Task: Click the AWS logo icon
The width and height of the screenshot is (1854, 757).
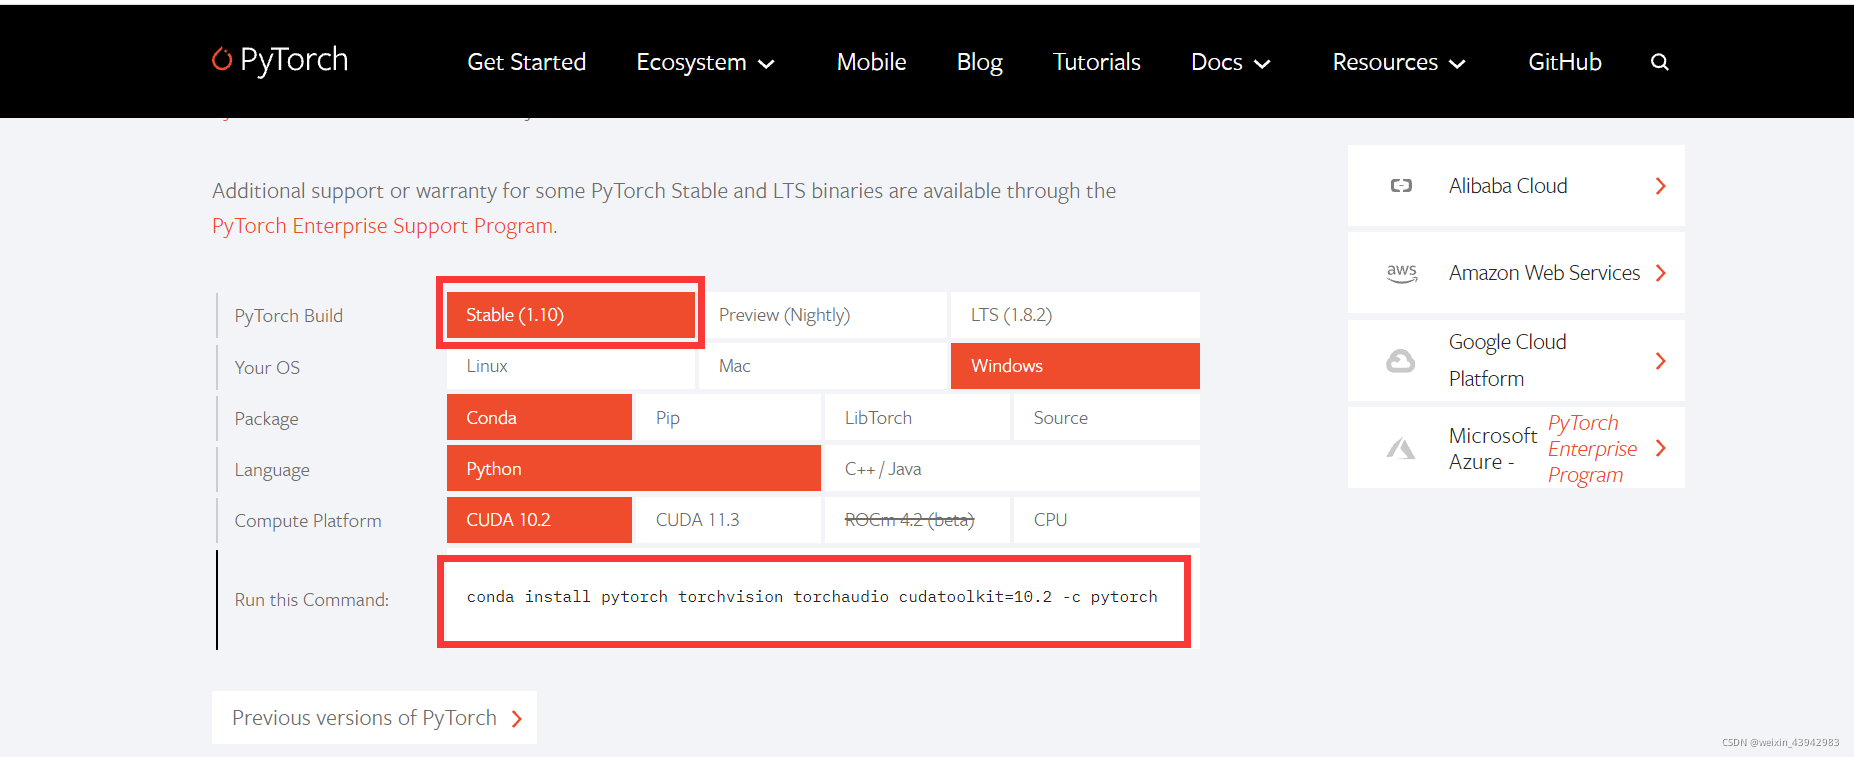Action: tap(1402, 273)
